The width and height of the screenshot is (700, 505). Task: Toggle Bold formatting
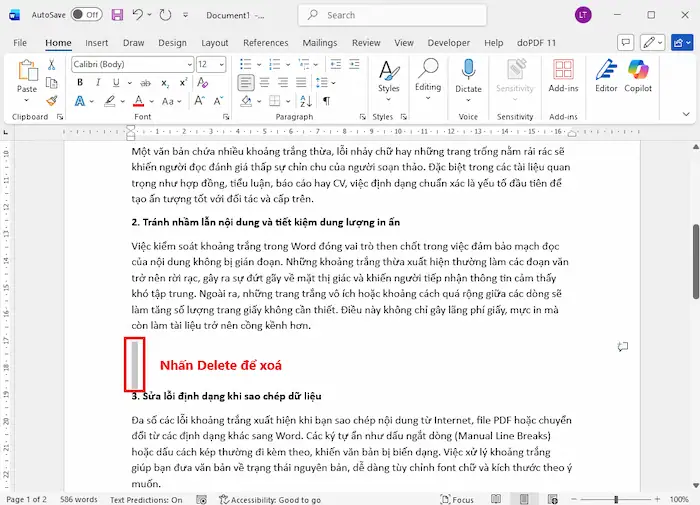[79, 82]
